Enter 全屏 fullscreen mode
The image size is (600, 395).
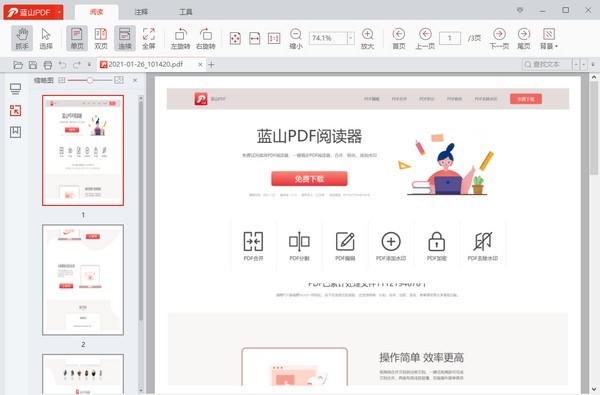148,38
